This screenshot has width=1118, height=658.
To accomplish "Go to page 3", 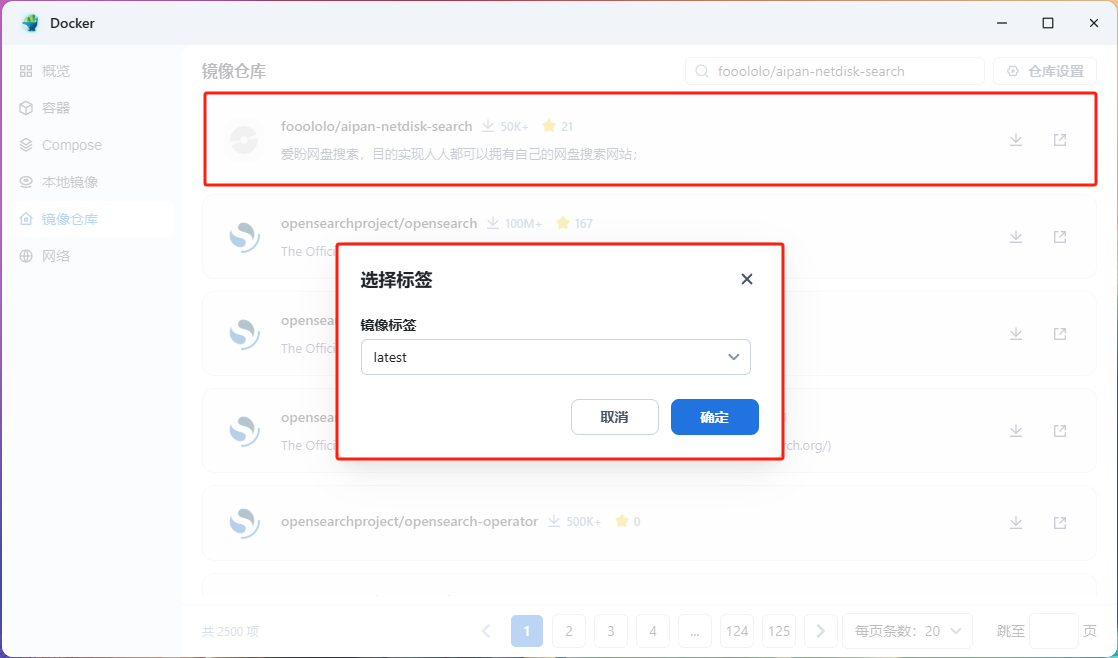I will click(611, 631).
